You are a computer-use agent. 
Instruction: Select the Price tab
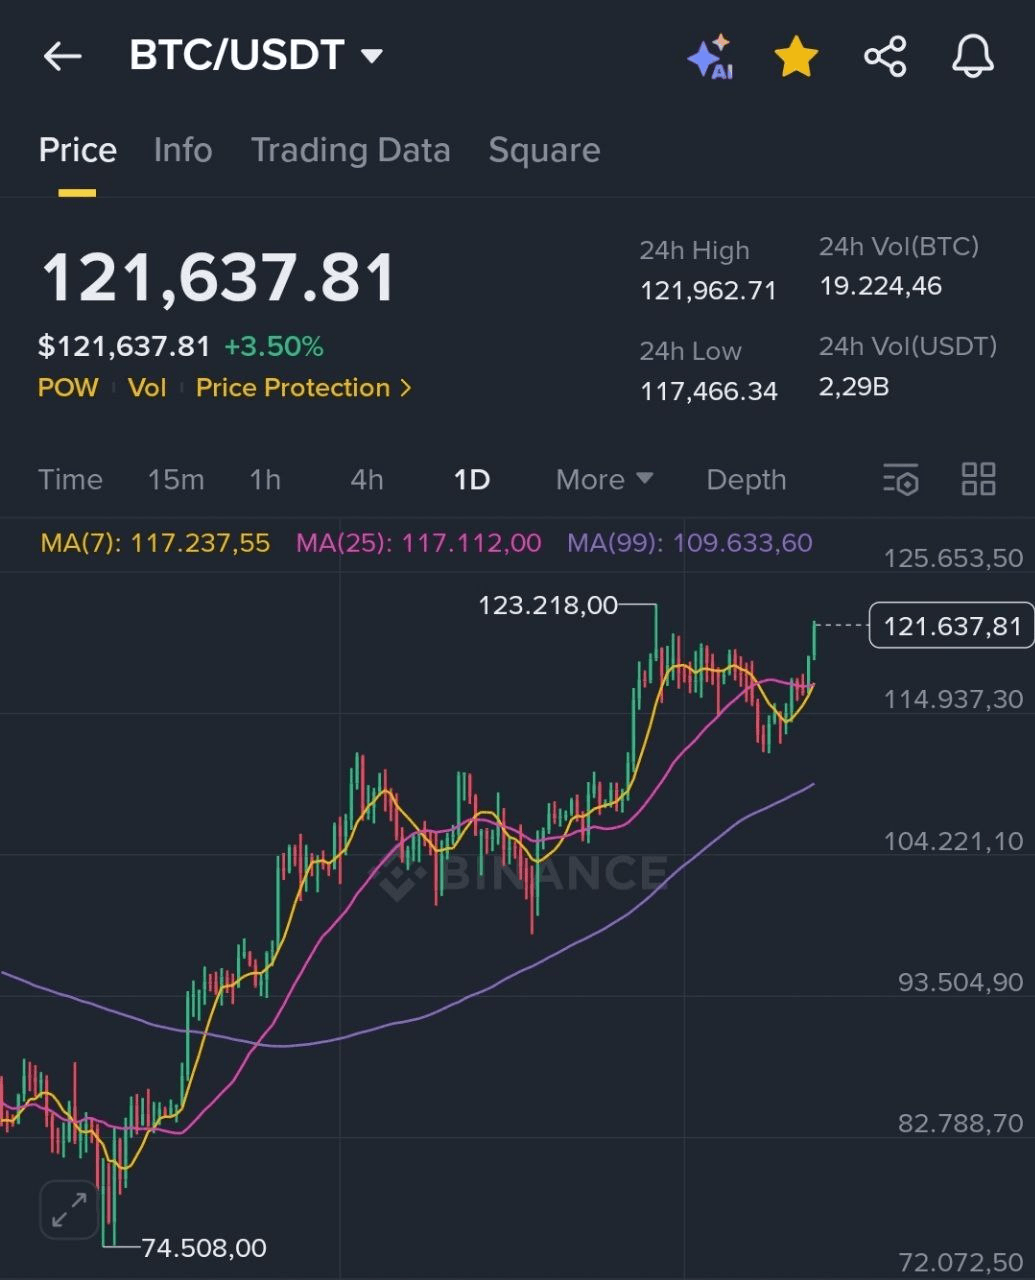77,150
